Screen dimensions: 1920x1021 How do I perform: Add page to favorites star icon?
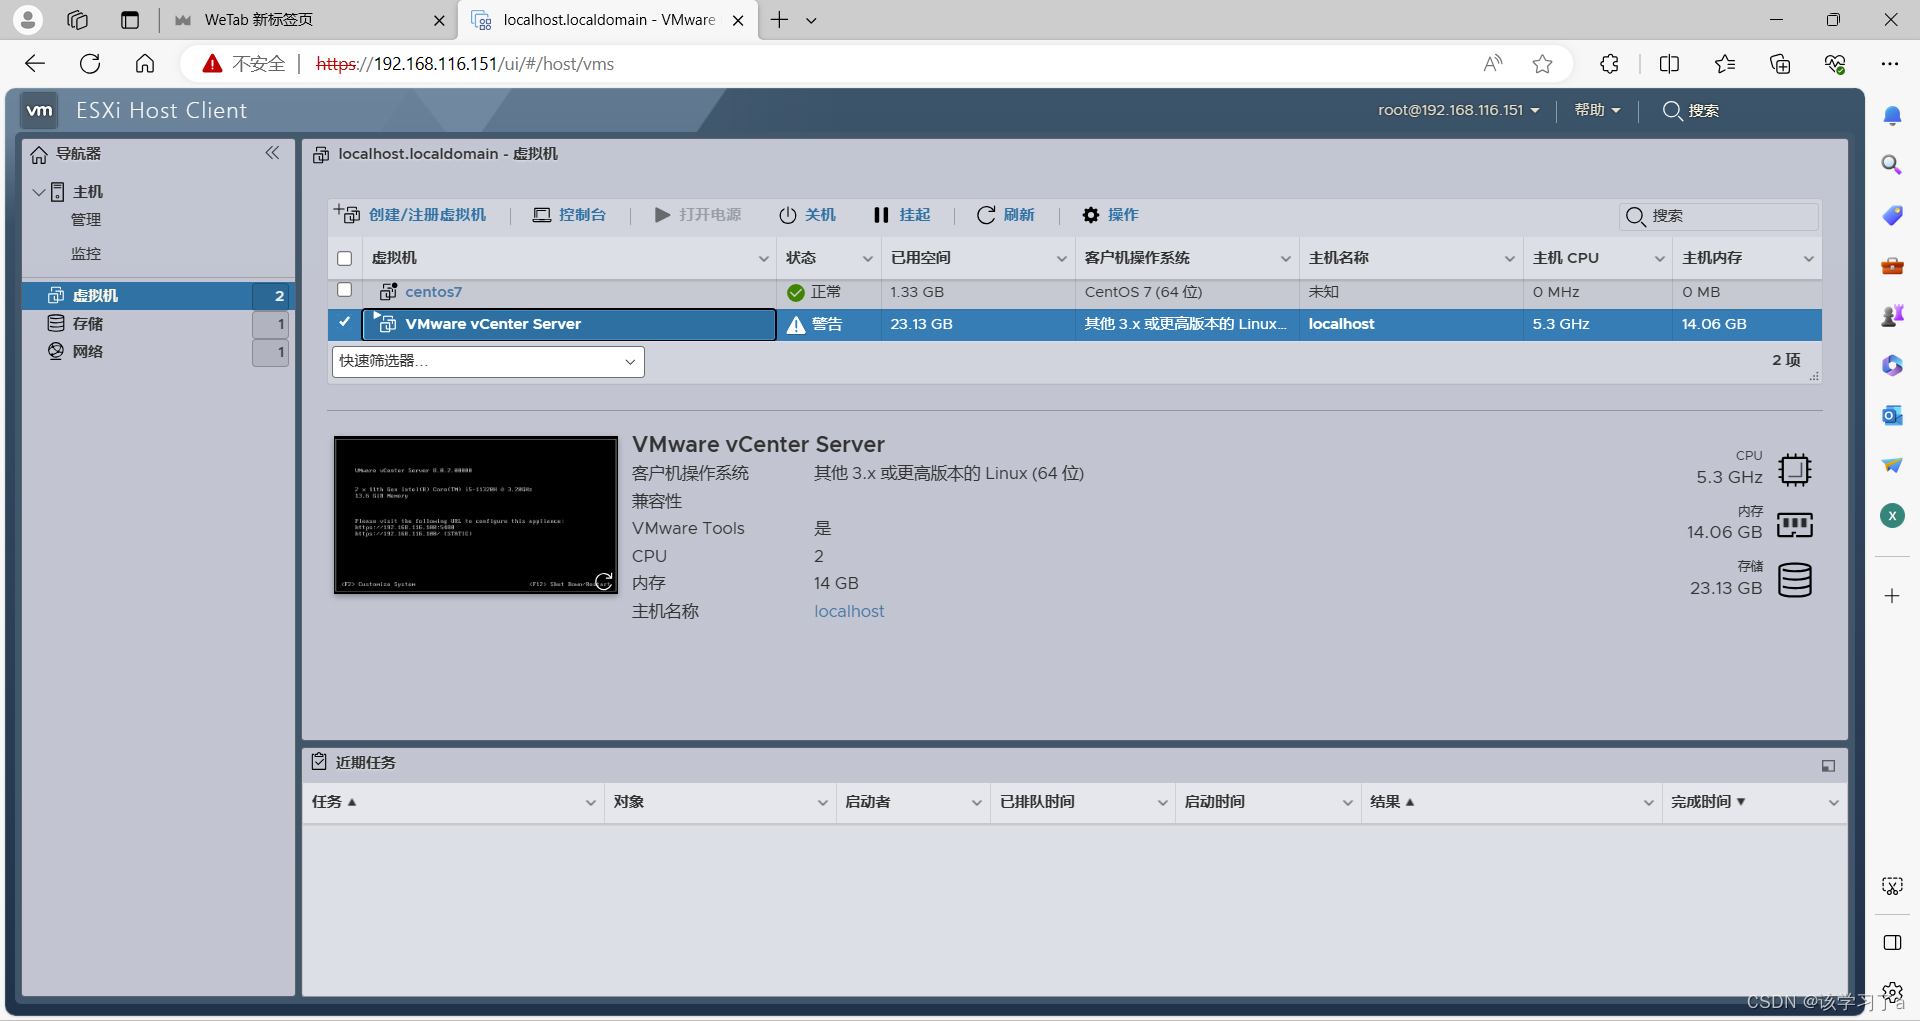coord(1543,64)
